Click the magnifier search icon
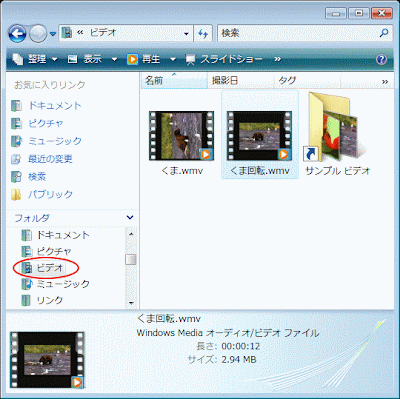400x399 pixels. coord(384,33)
